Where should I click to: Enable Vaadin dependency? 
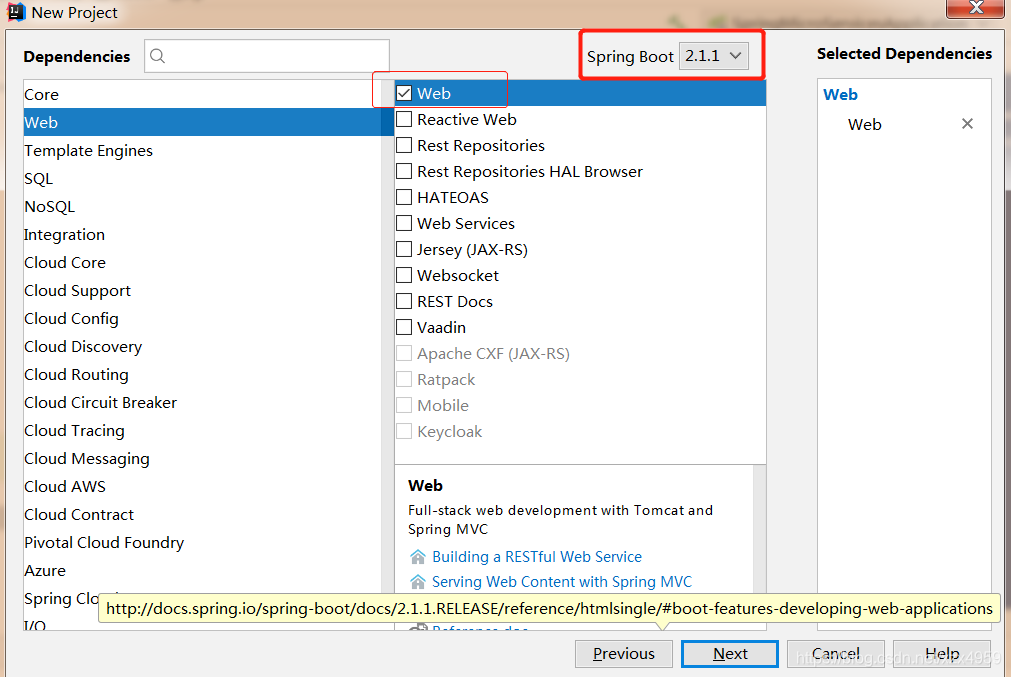[404, 327]
